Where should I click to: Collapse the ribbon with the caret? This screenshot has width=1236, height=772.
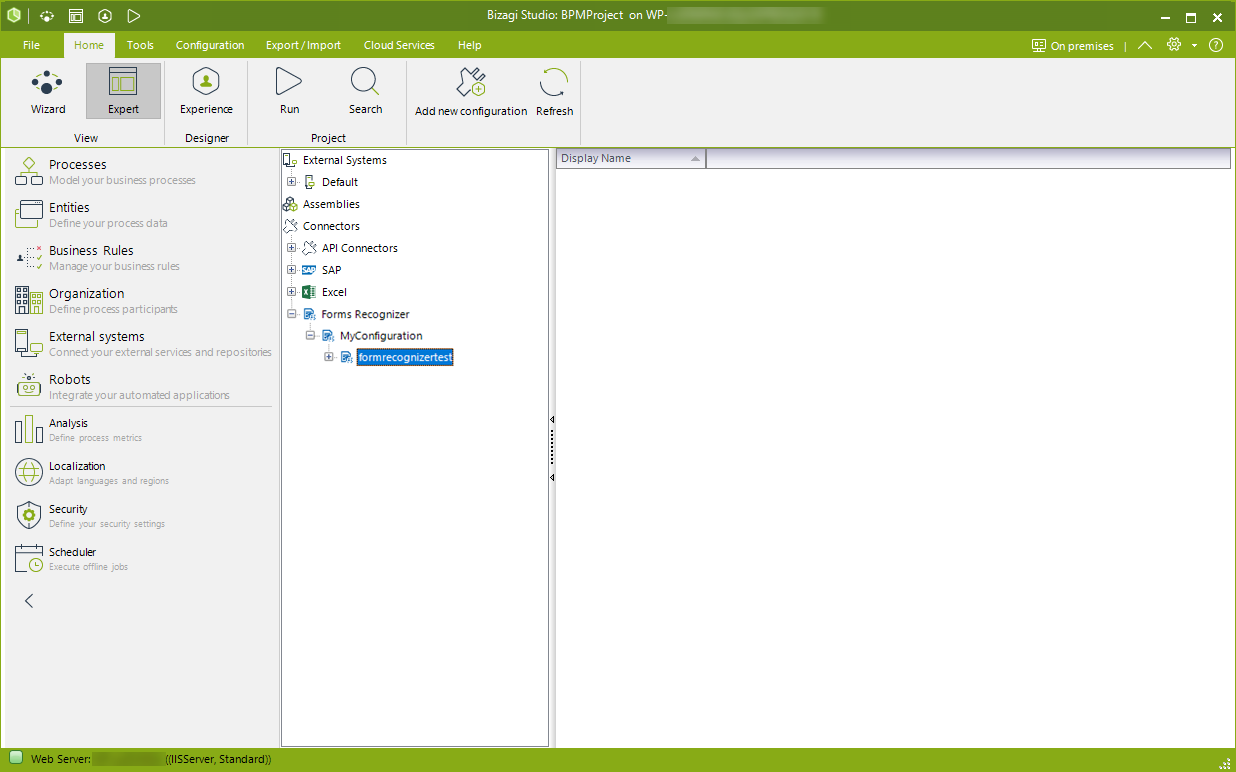click(1145, 45)
